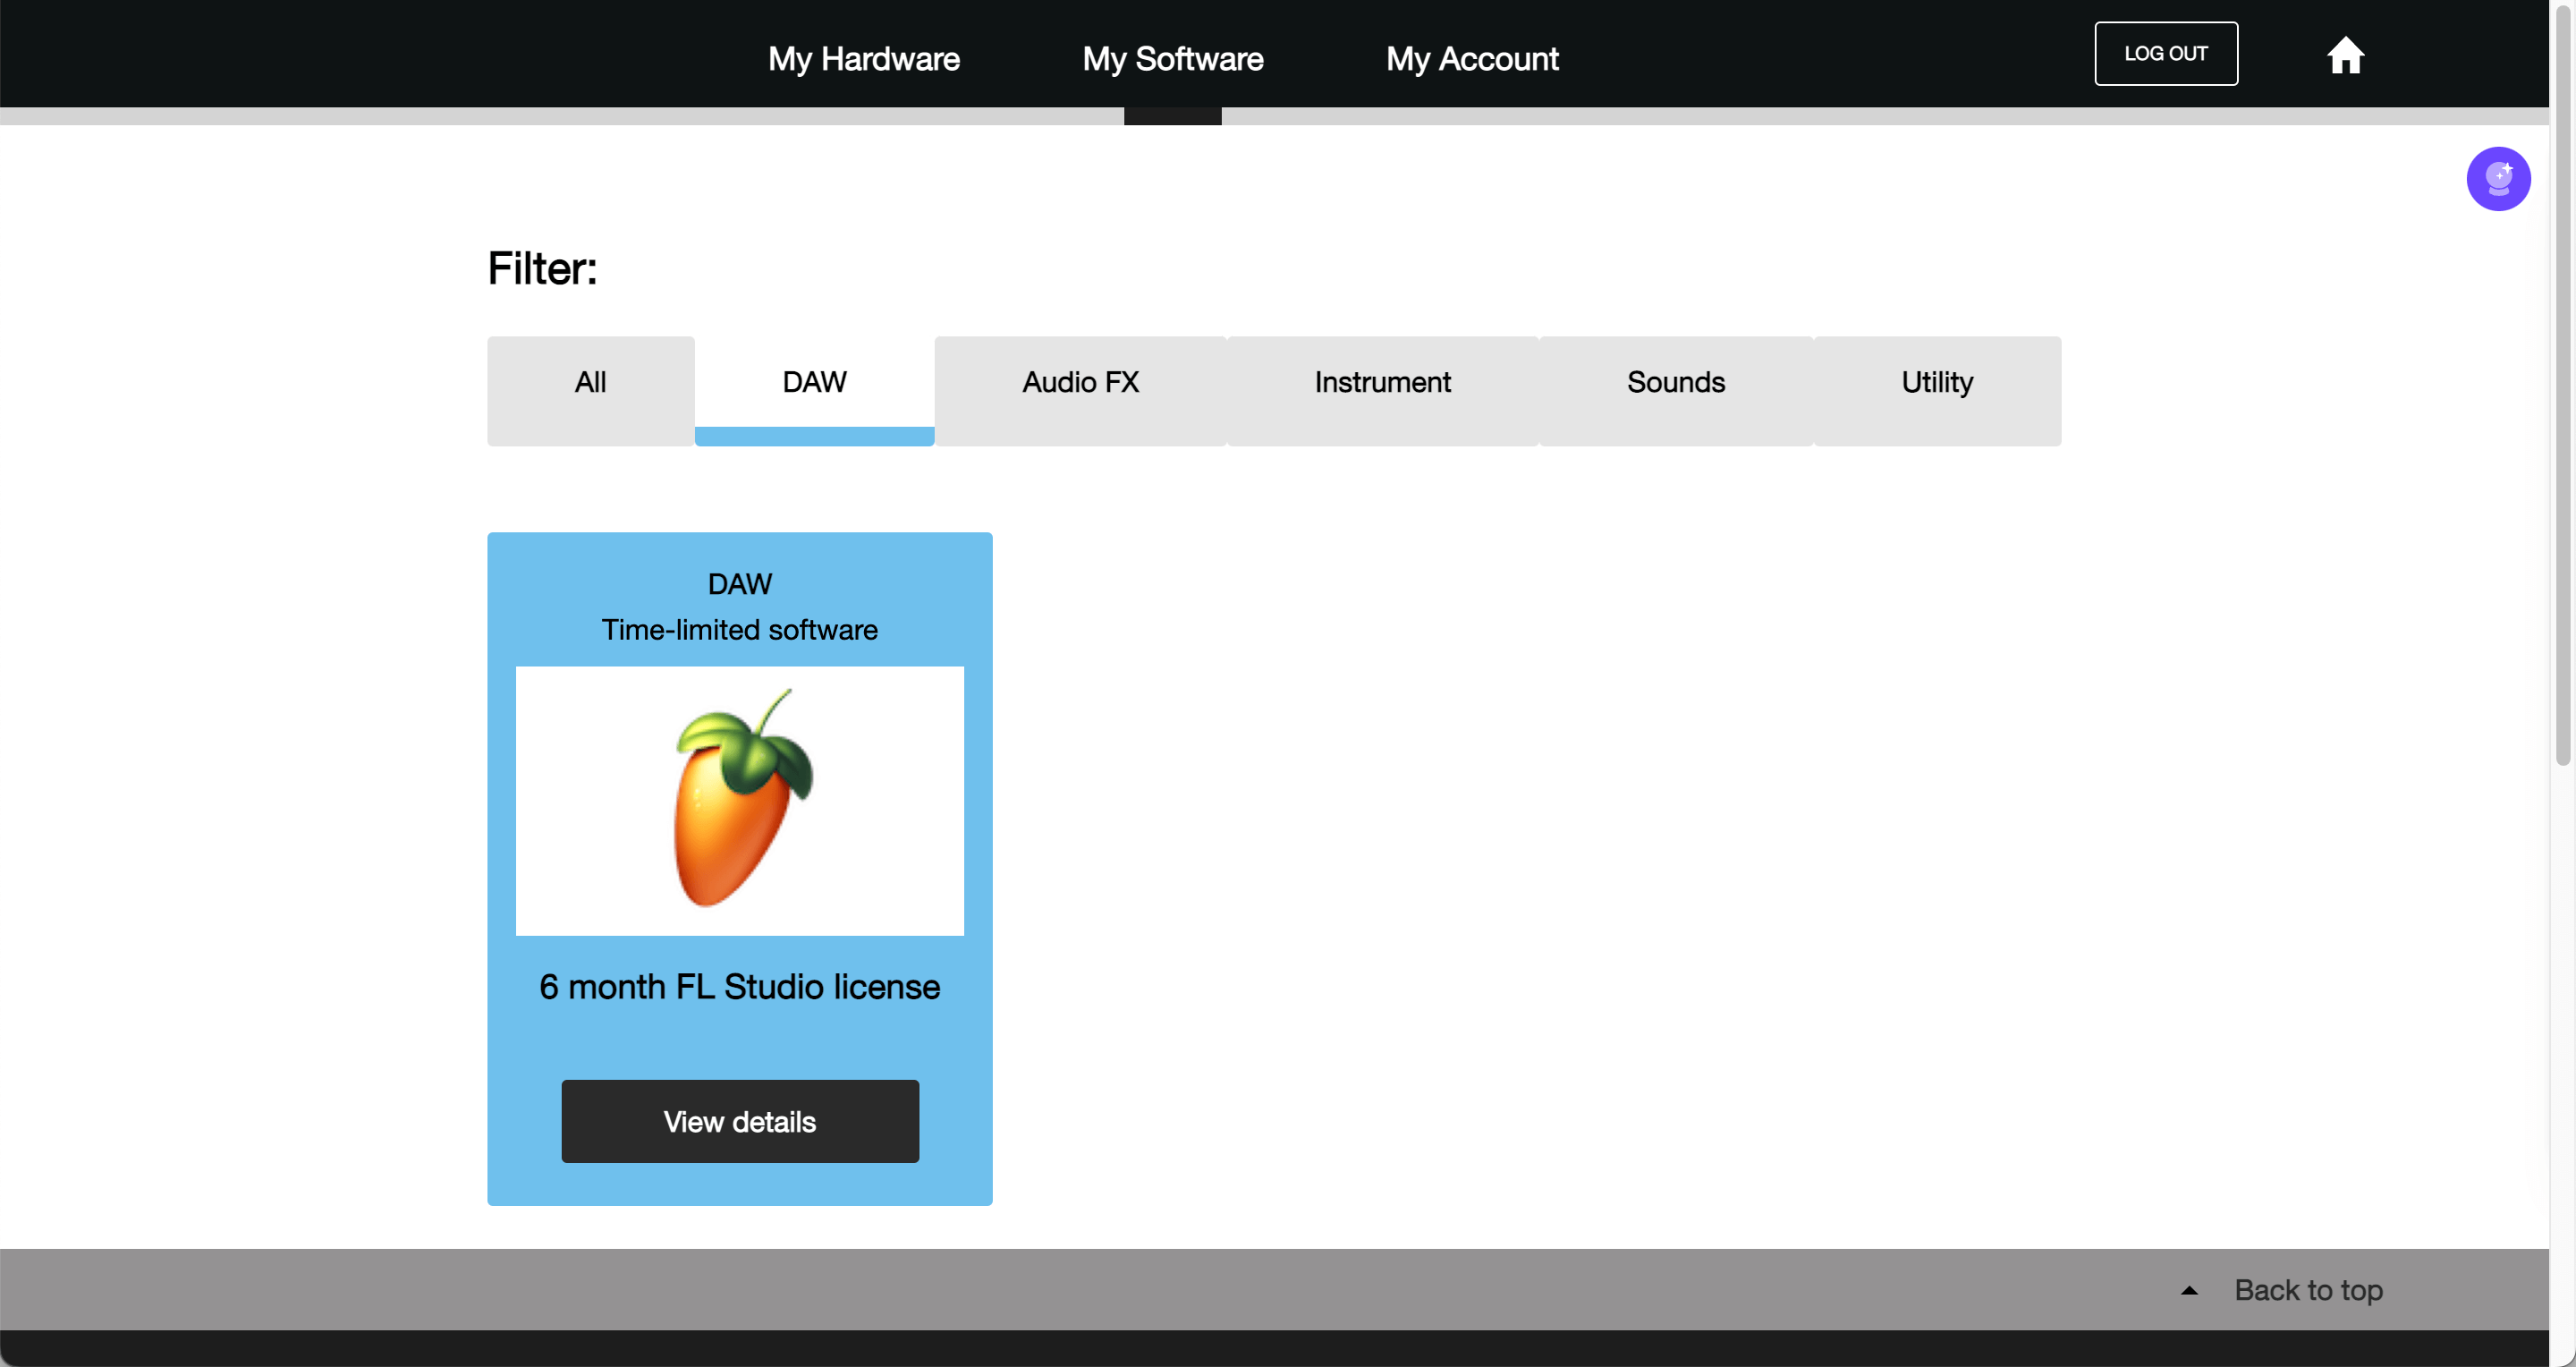Expand the time-limited software details
The width and height of the screenshot is (2576, 1367).
pyautogui.click(x=740, y=1122)
